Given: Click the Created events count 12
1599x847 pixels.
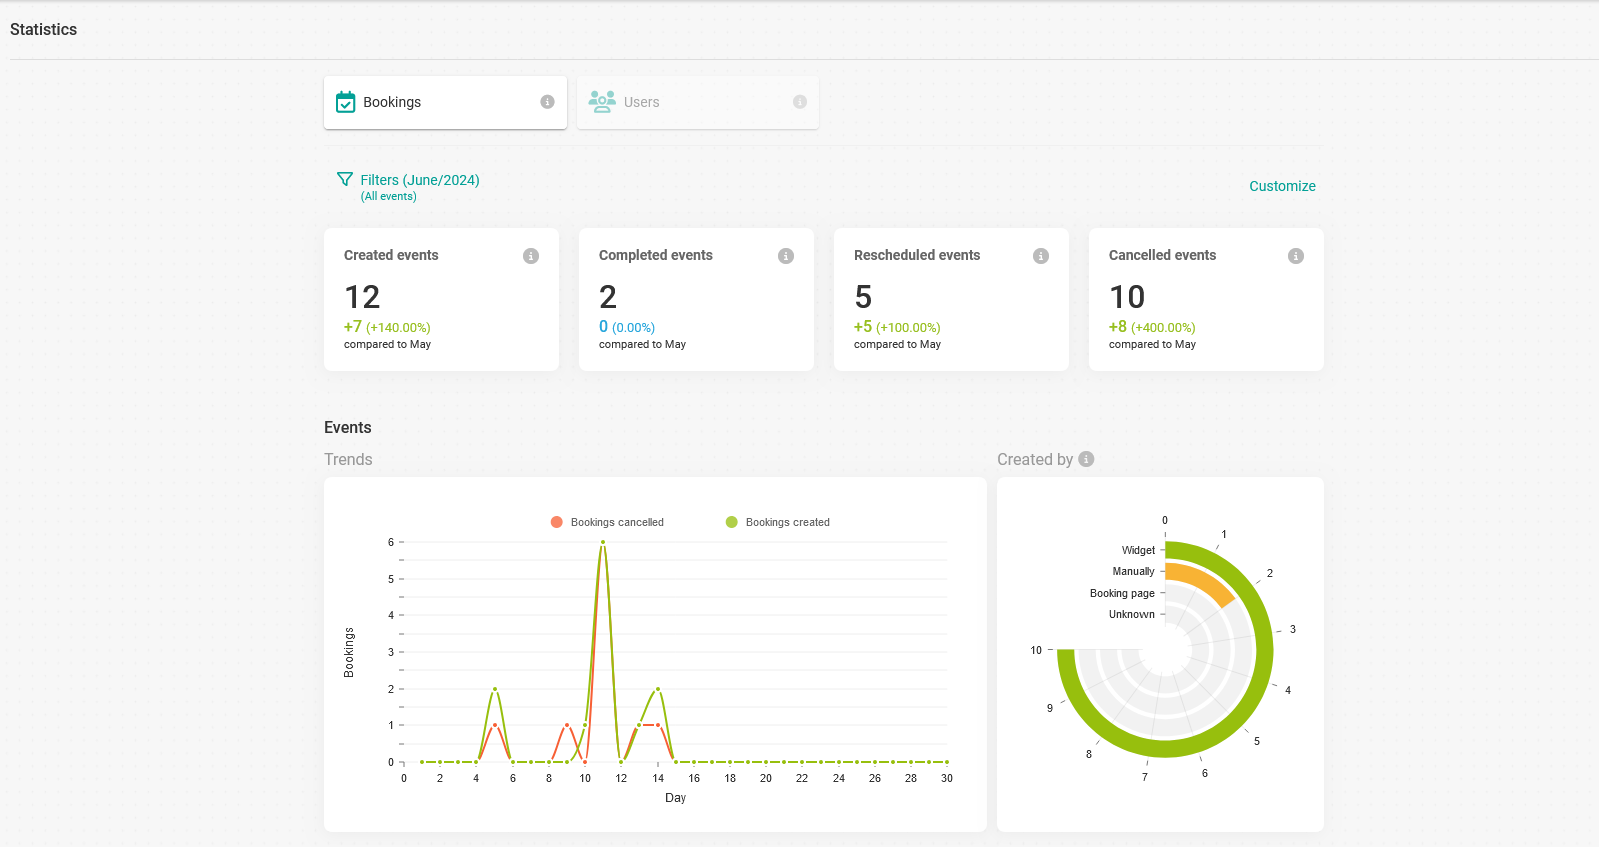Looking at the screenshot, I should (x=362, y=297).
